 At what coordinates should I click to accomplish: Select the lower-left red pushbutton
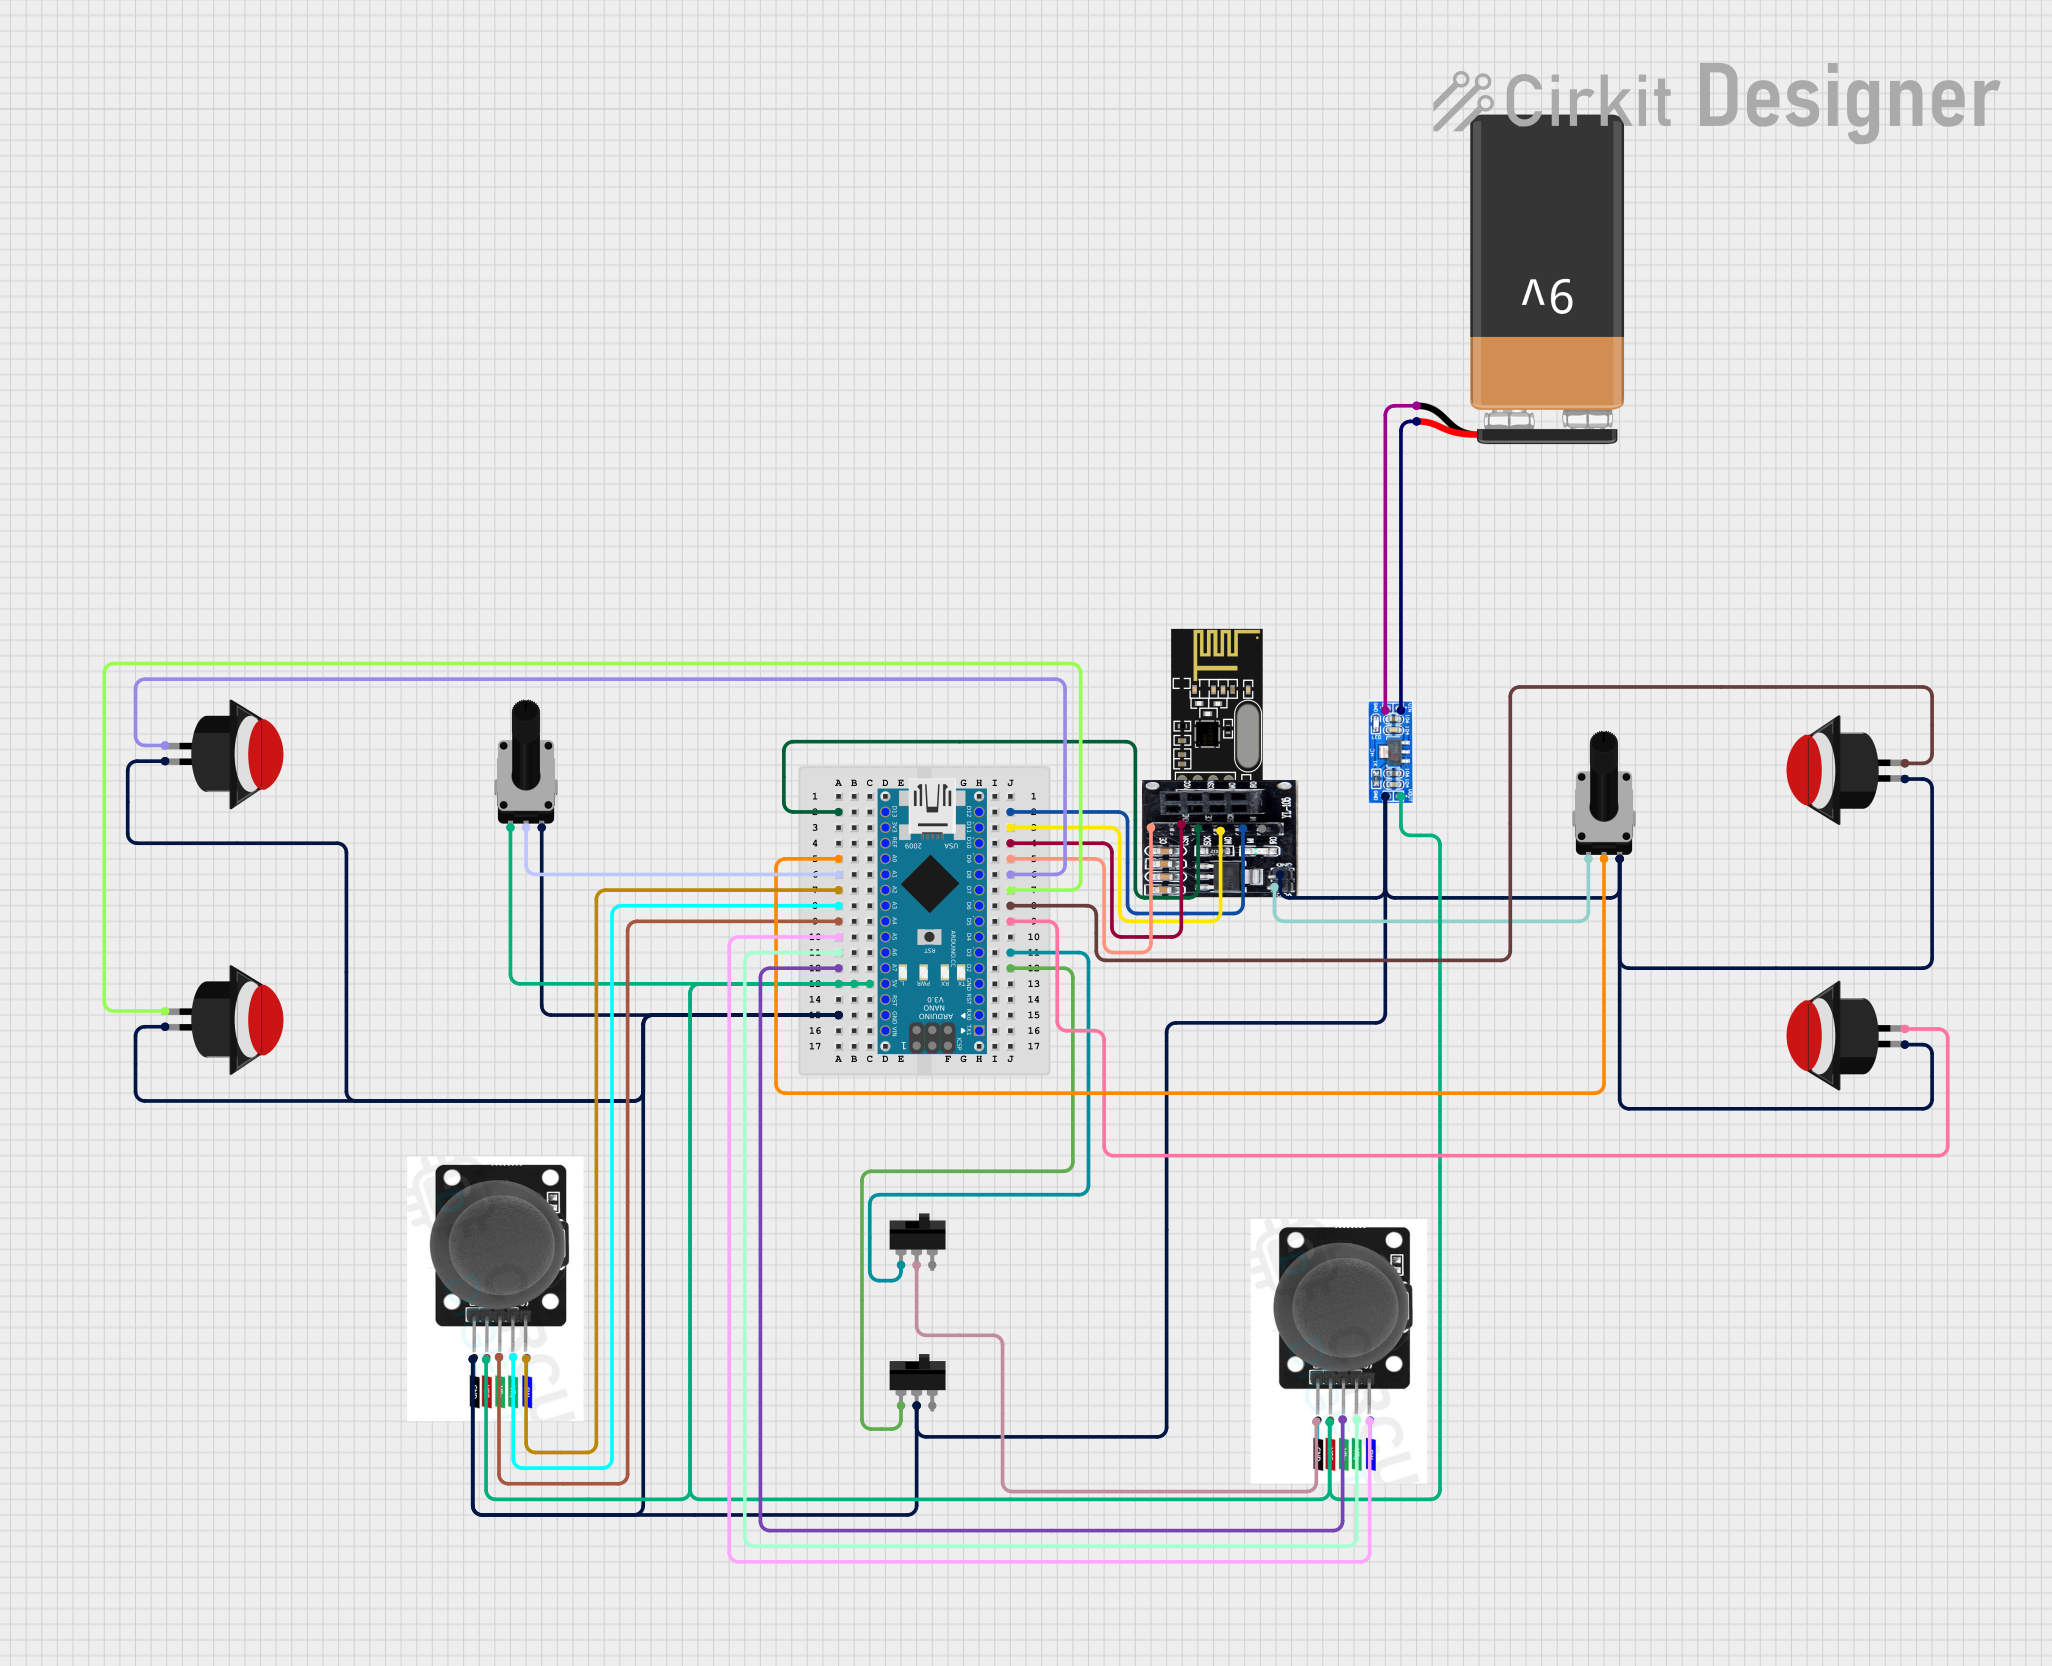pos(237,1020)
